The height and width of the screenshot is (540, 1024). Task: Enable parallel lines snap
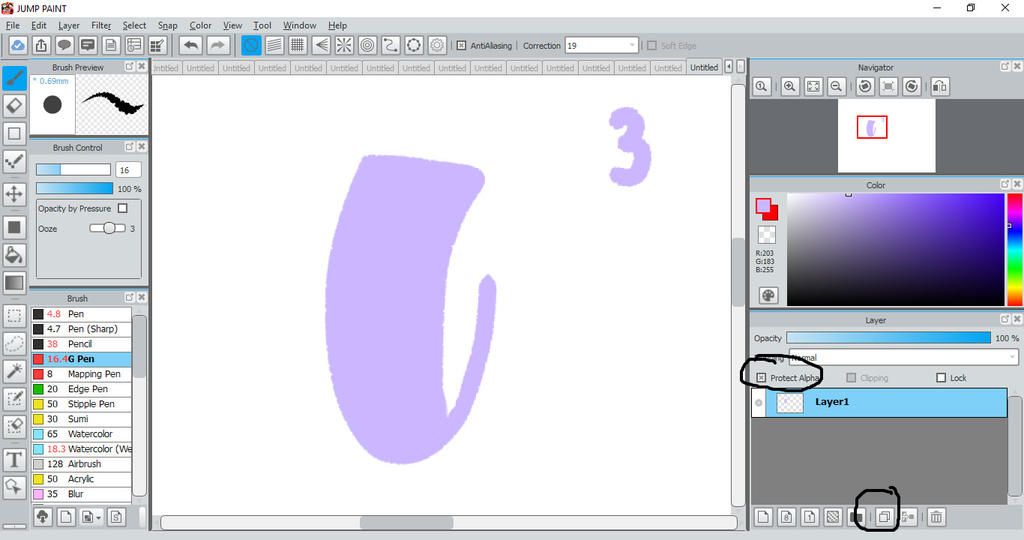click(274, 45)
